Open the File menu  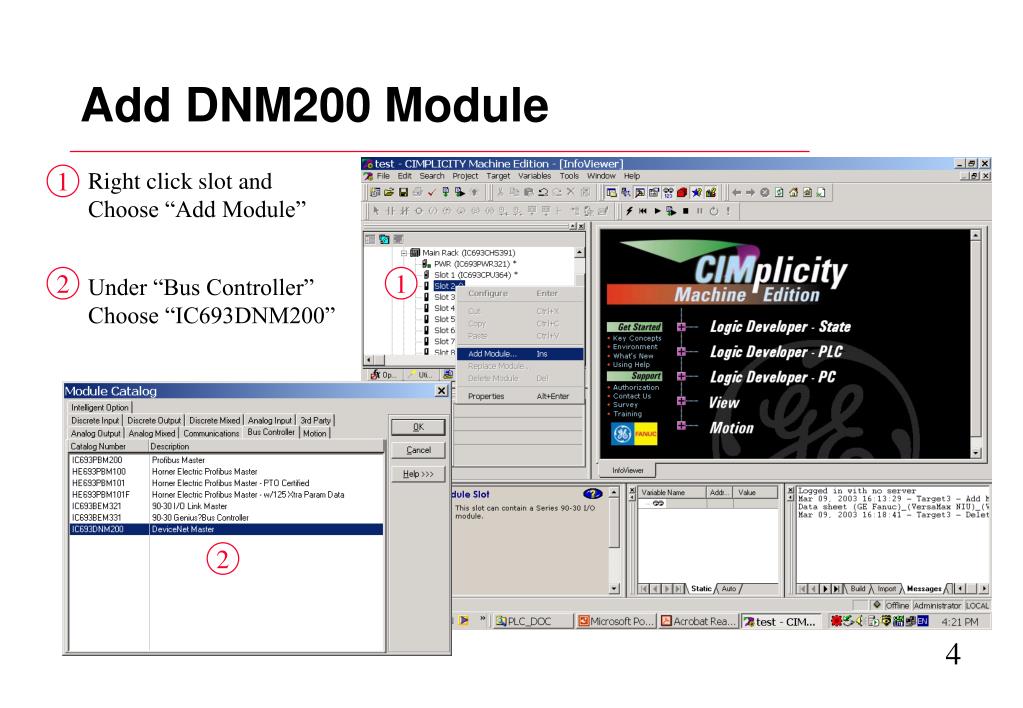click(x=383, y=176)
